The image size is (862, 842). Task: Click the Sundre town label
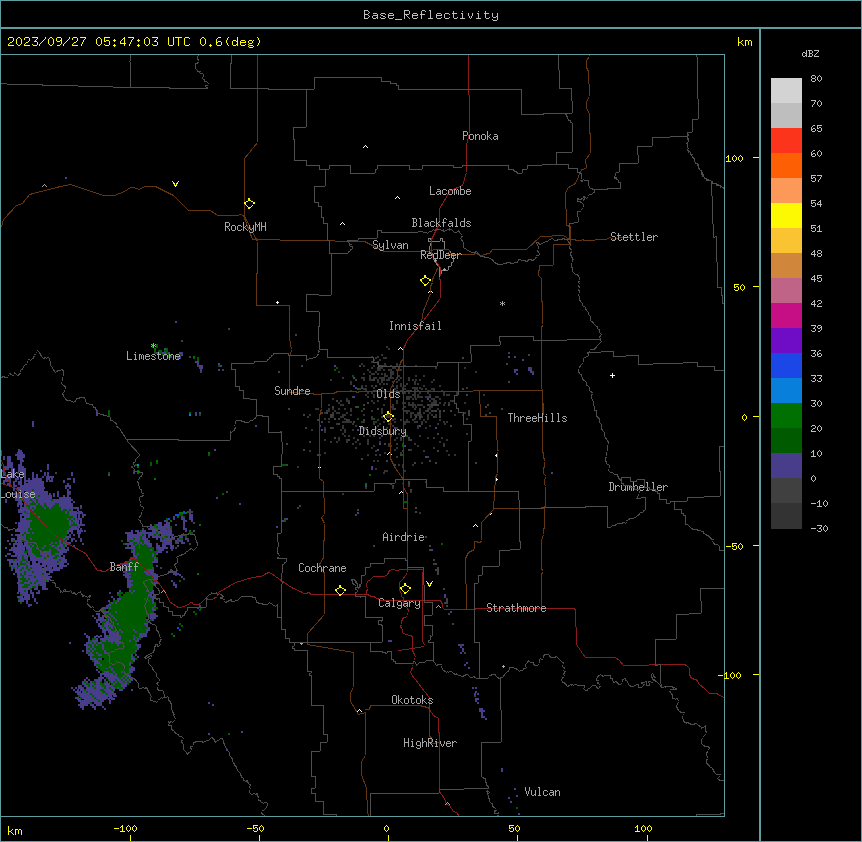292,391
